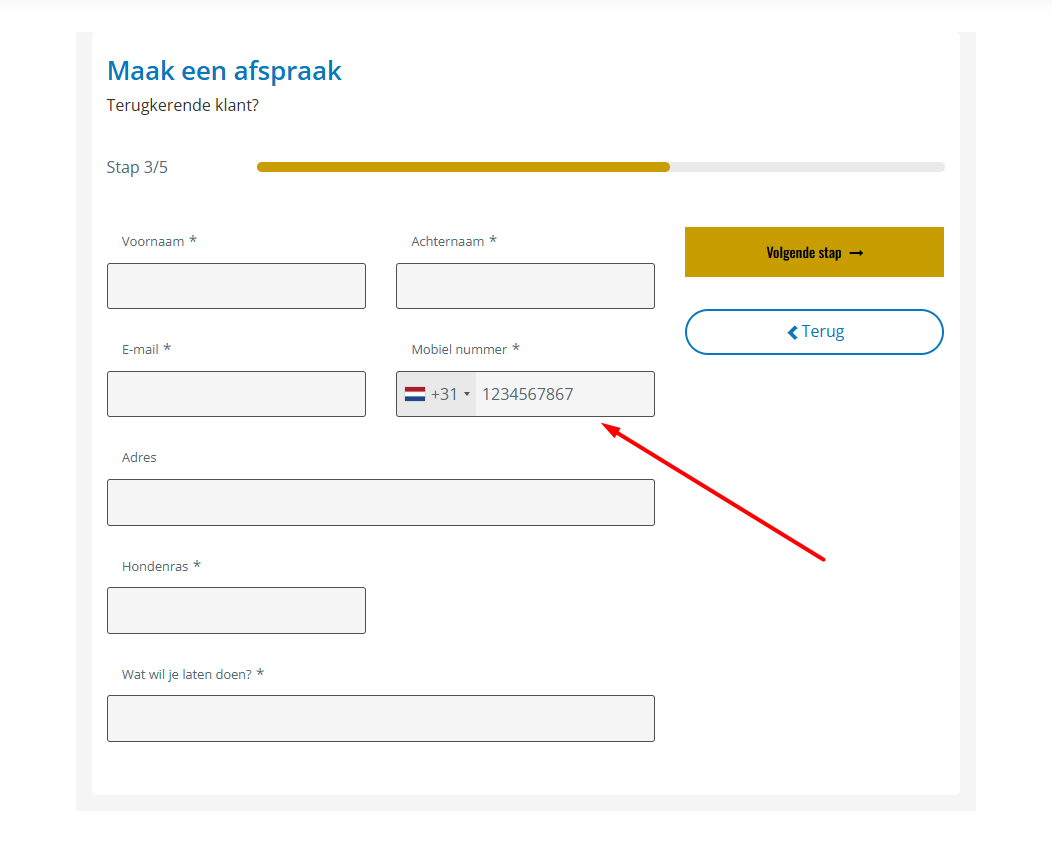Focus the Voornaam input field
The image size is (1052, 845).
[x=236, y=286]
